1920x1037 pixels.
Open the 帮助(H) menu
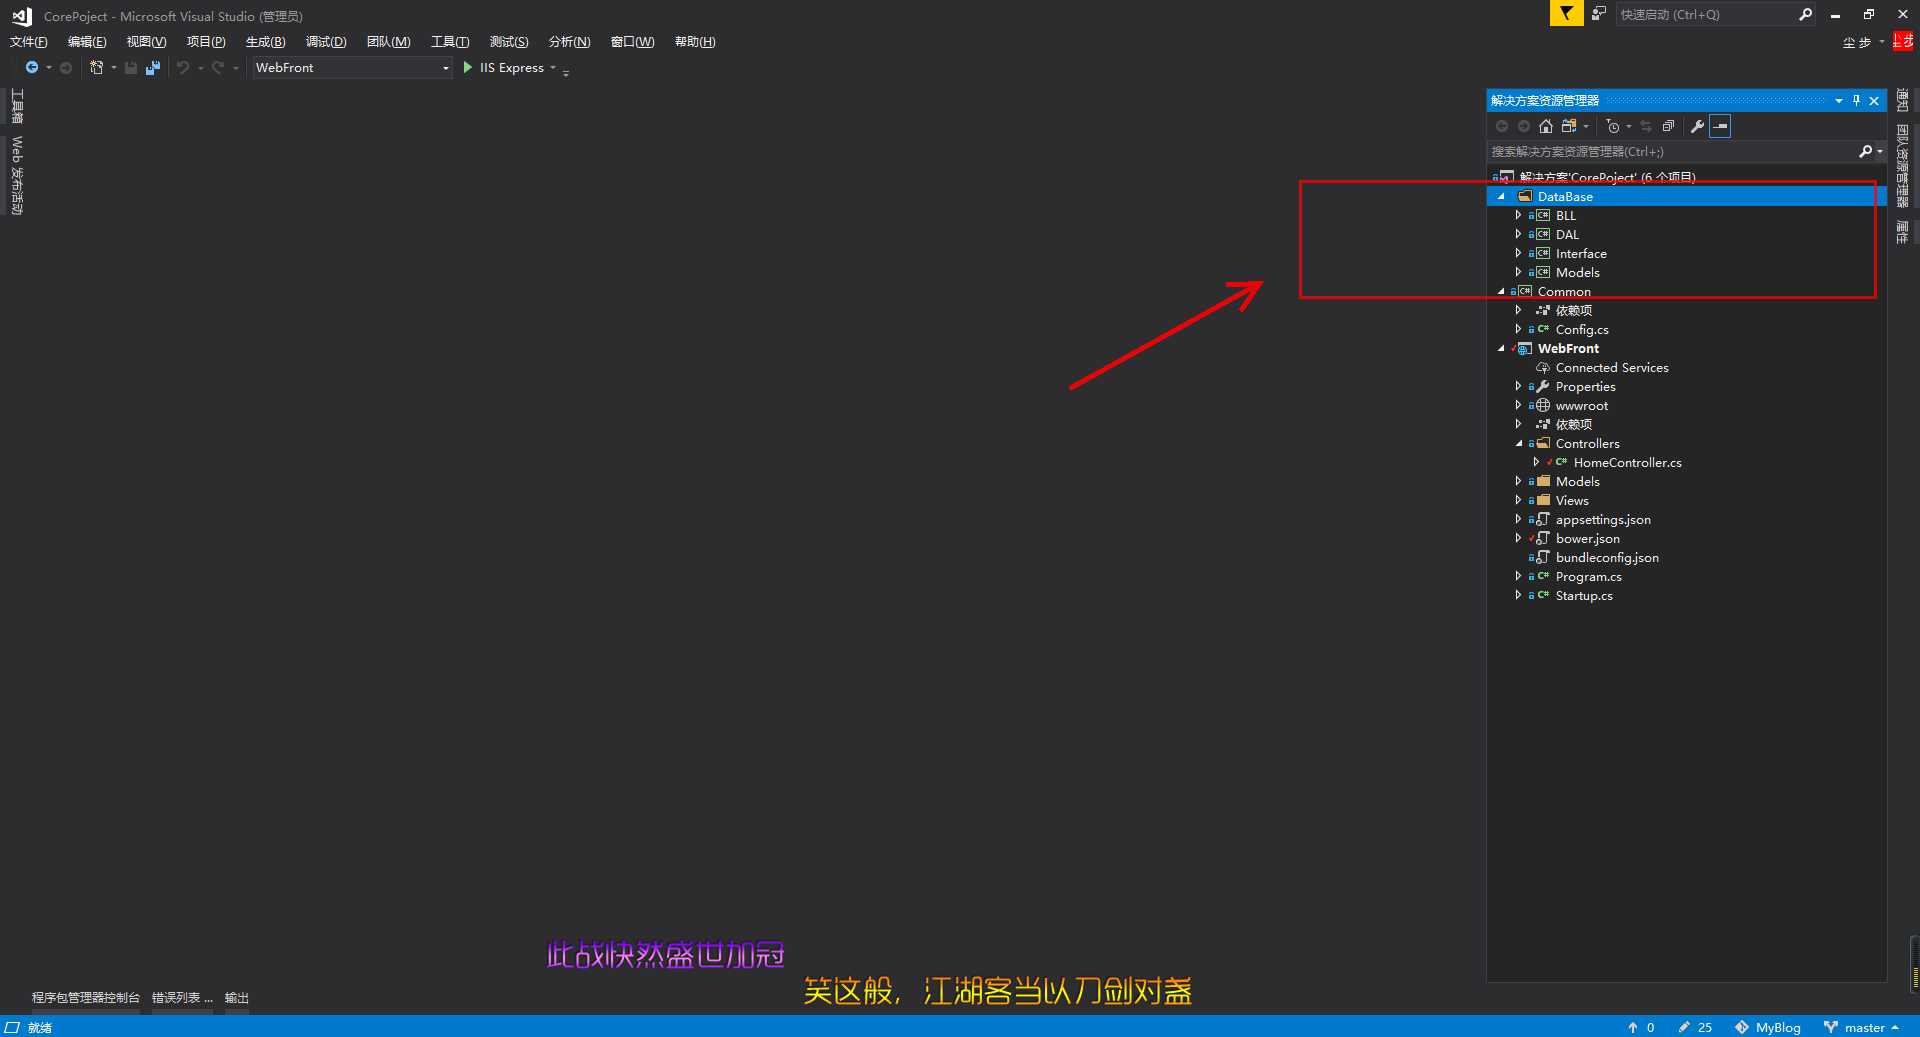[x=695, y=42]
